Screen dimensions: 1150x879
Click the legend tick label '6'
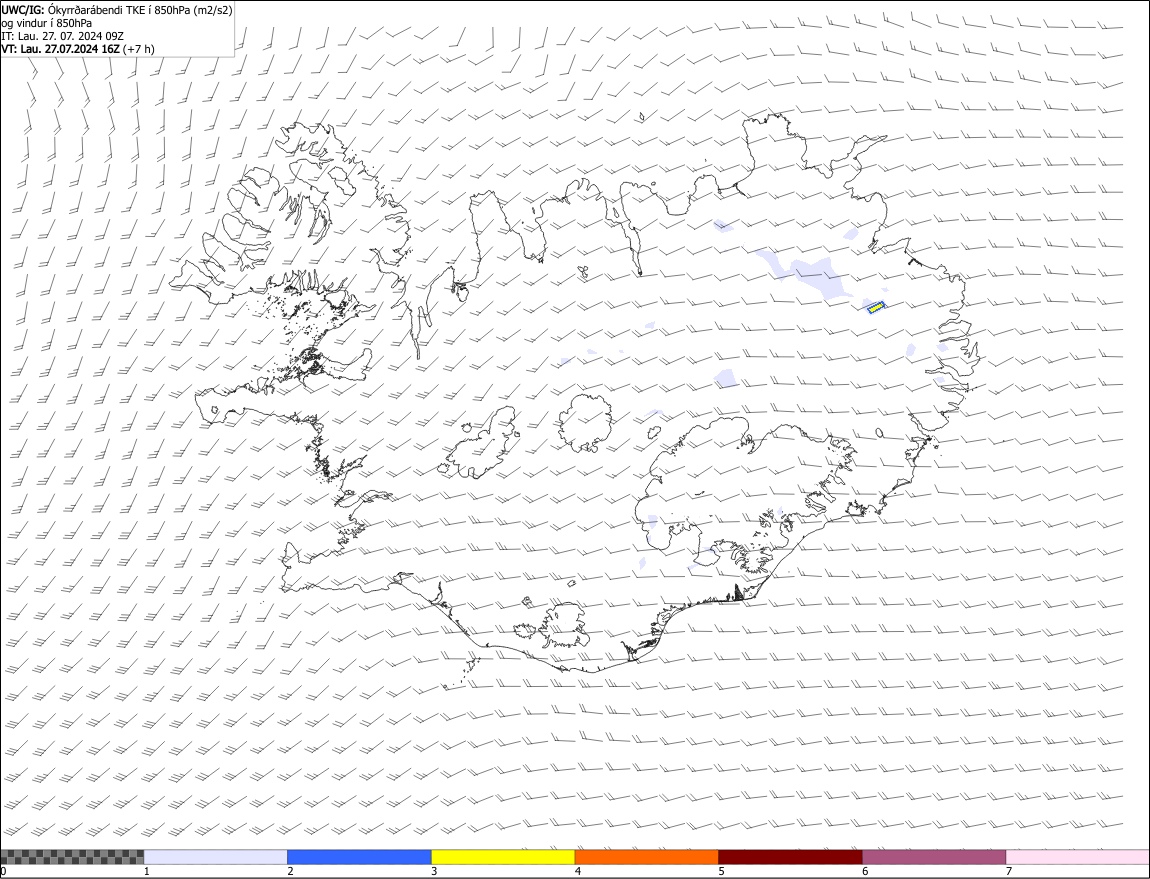click(865, 872)
